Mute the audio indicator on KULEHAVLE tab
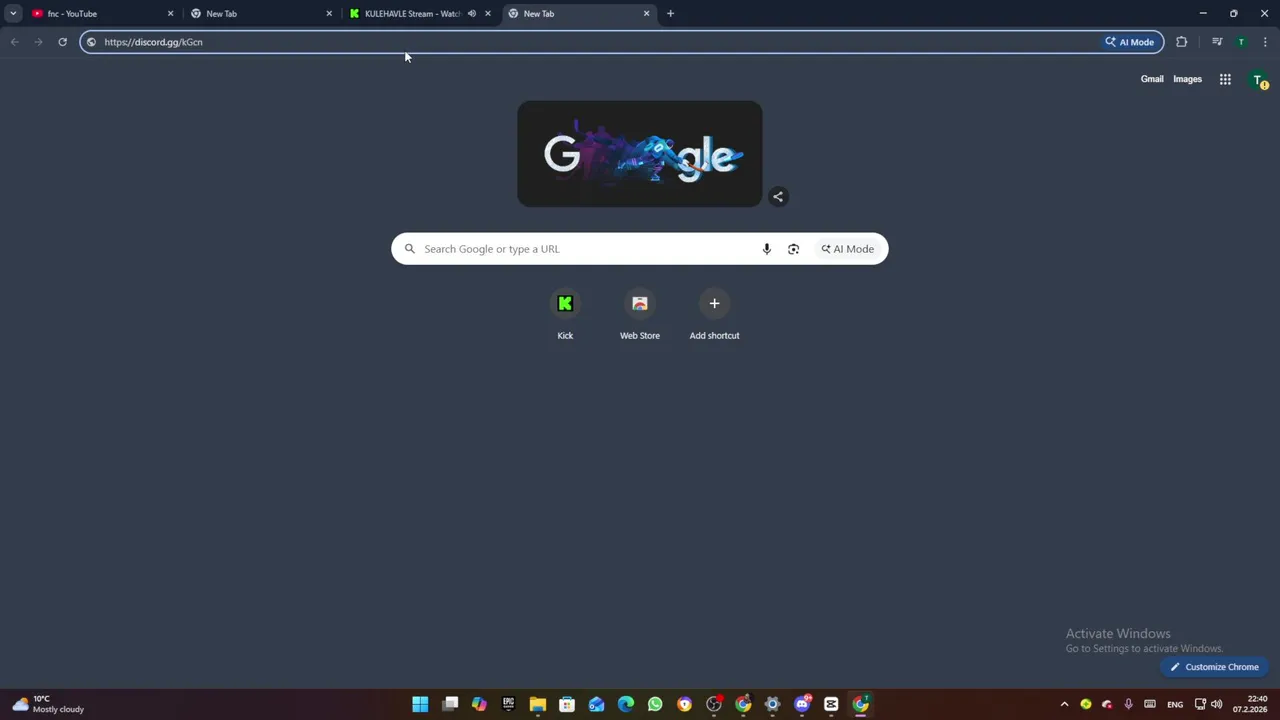 472,14
